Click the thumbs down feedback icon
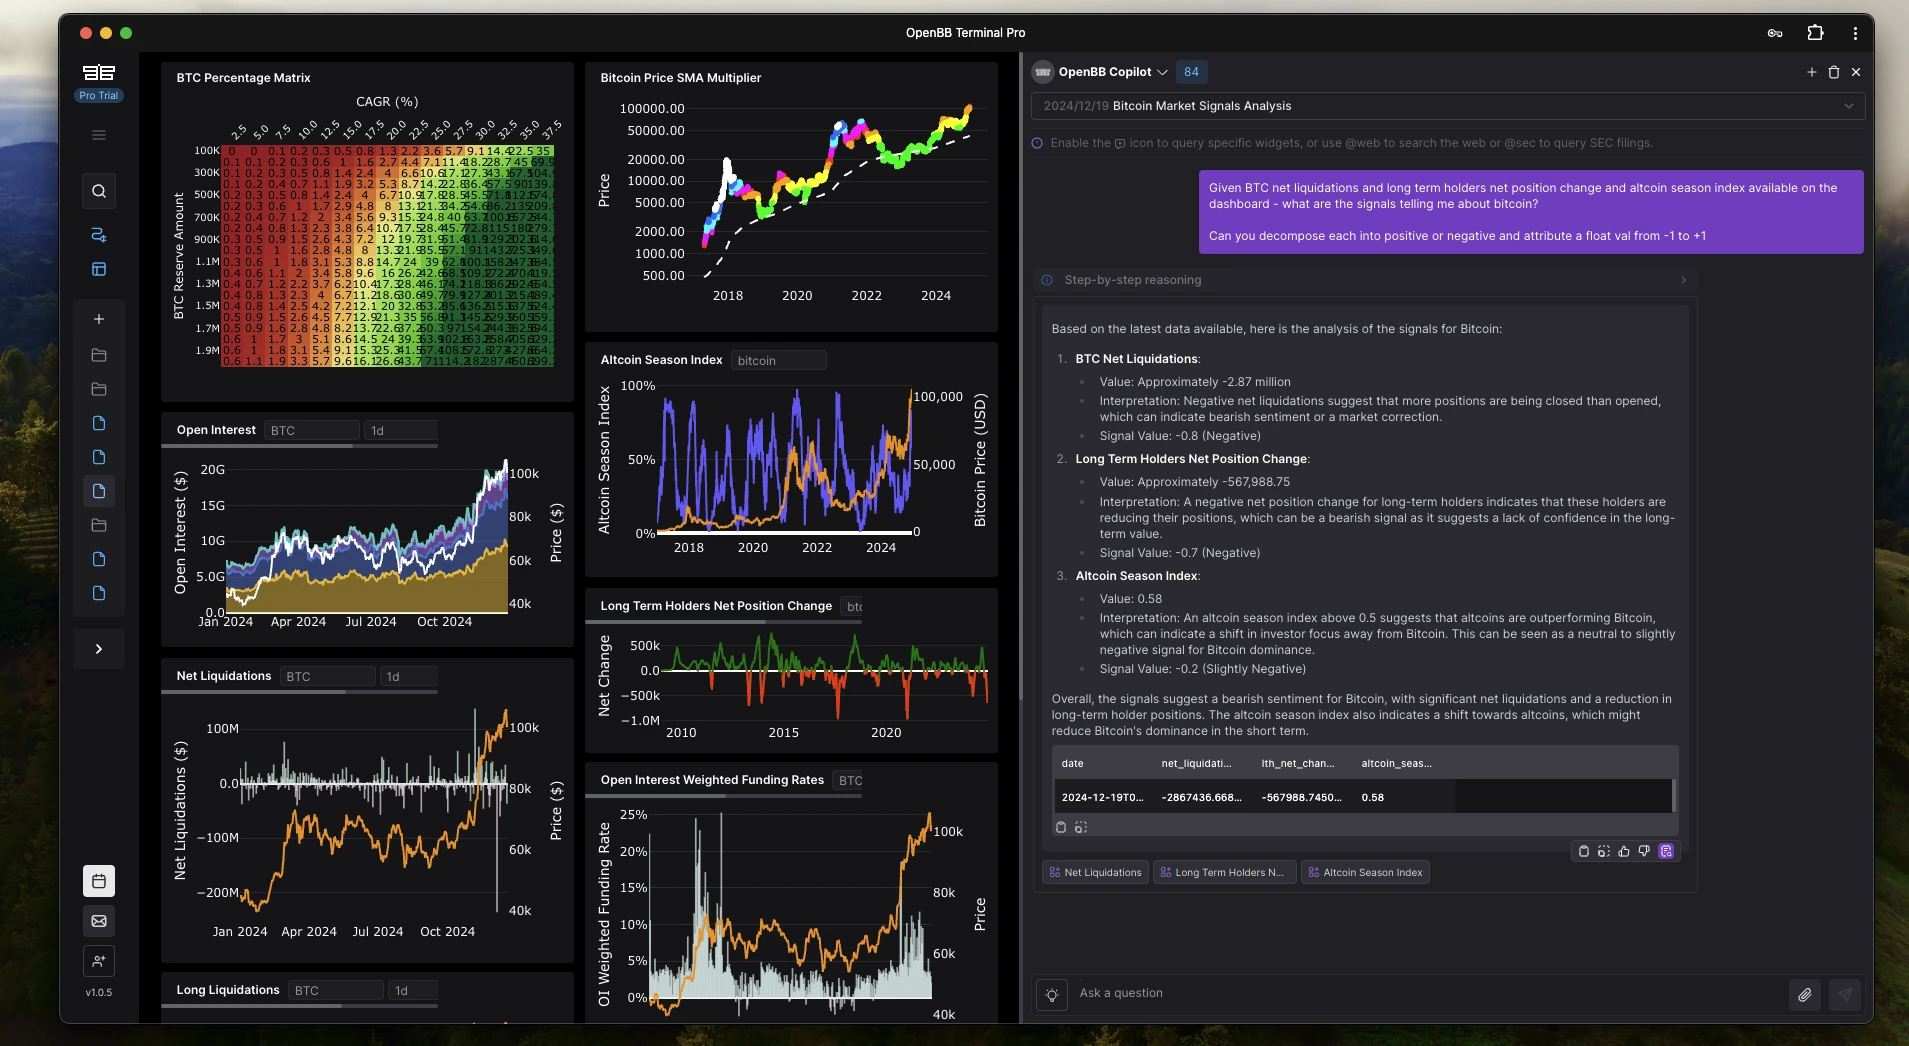Viewport: 1909px width, 1046px height. click(1644, 851)
